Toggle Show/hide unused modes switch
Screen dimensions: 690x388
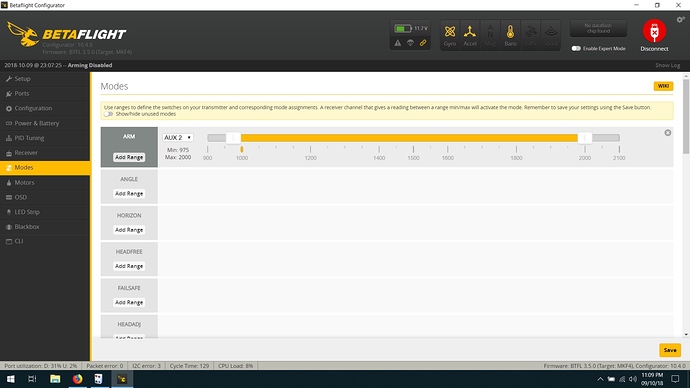coord(108,114)
